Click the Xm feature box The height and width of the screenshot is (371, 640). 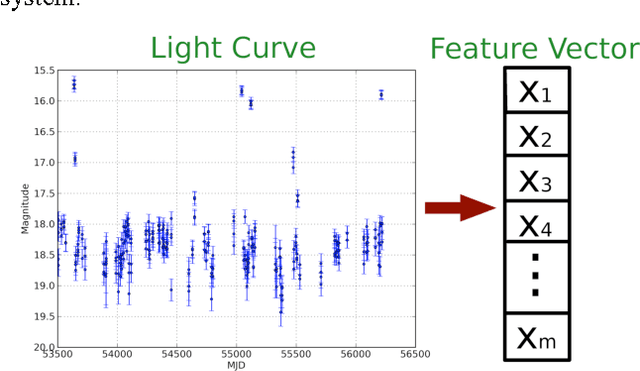tap(537, 337)
